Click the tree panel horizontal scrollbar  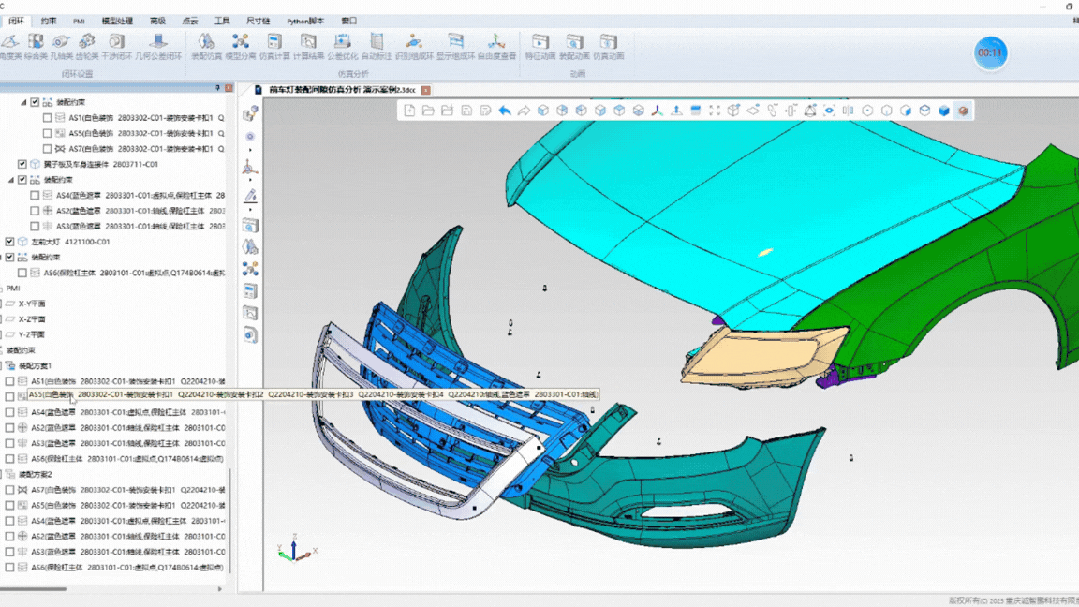click(x=34, y=588)
